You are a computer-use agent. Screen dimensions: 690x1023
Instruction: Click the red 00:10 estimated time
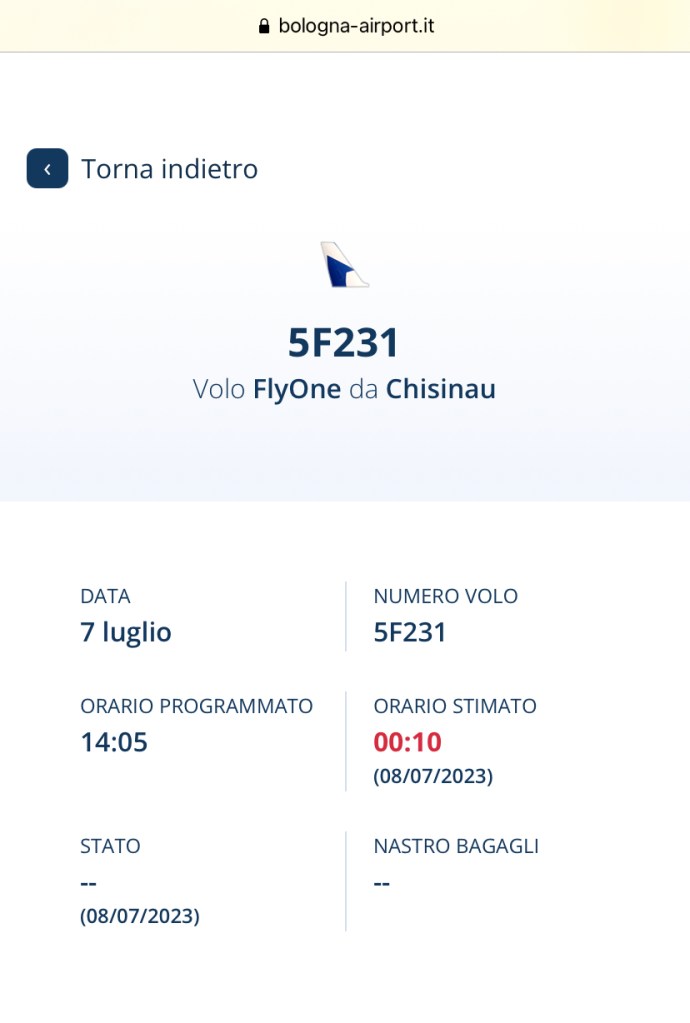pyautogui.click(x=408, y=742)
